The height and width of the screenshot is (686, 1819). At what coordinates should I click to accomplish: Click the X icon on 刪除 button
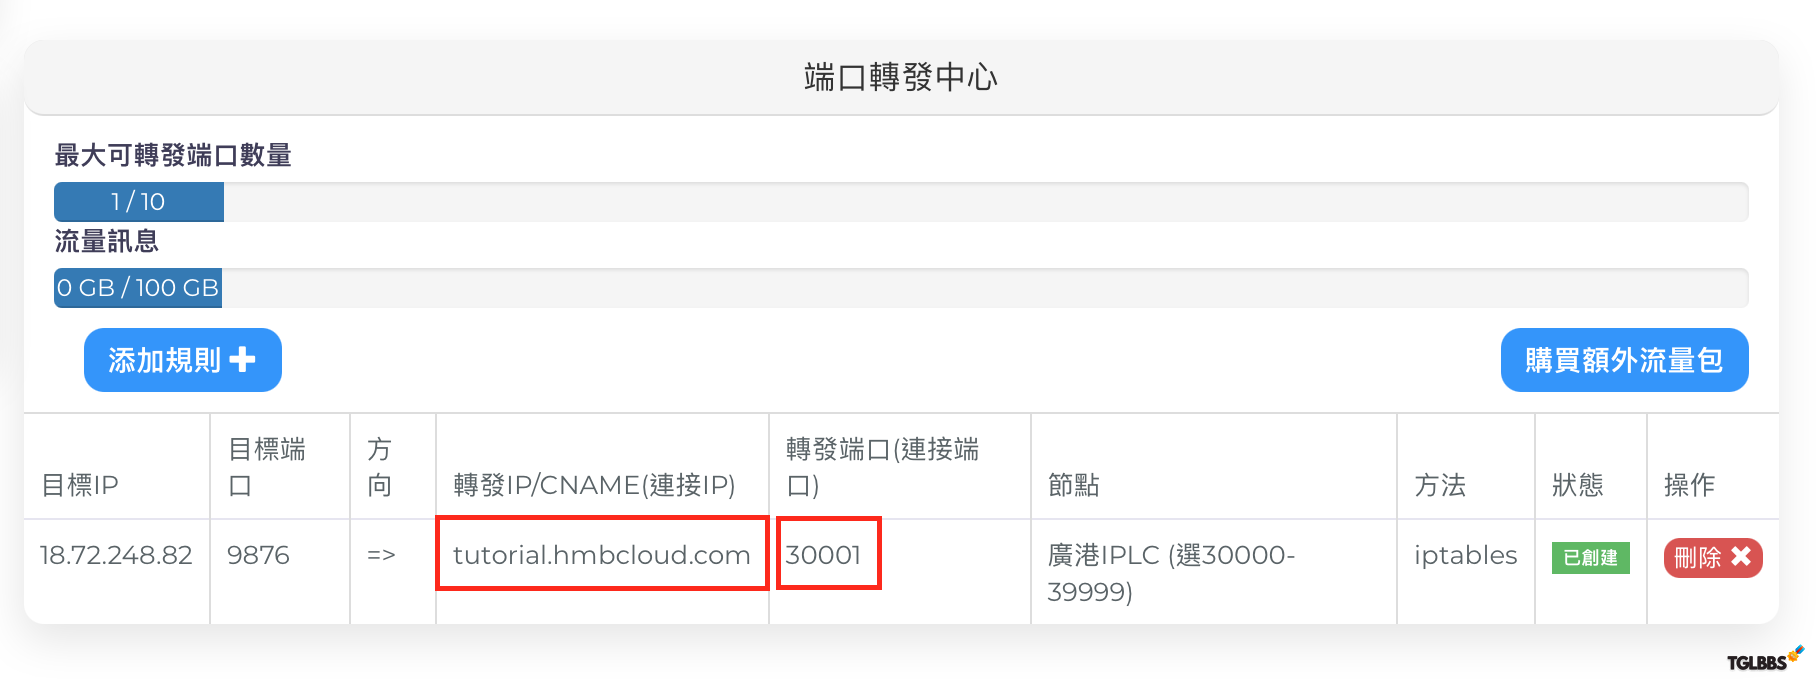tap(1741, 557)
